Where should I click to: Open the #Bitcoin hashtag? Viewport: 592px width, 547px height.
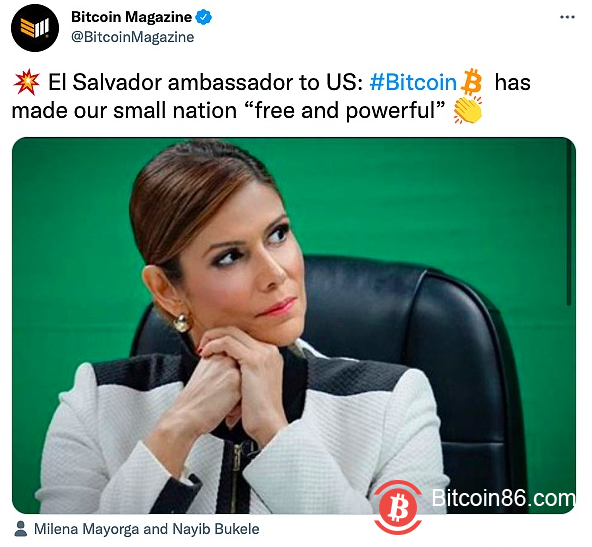(413, 82)
